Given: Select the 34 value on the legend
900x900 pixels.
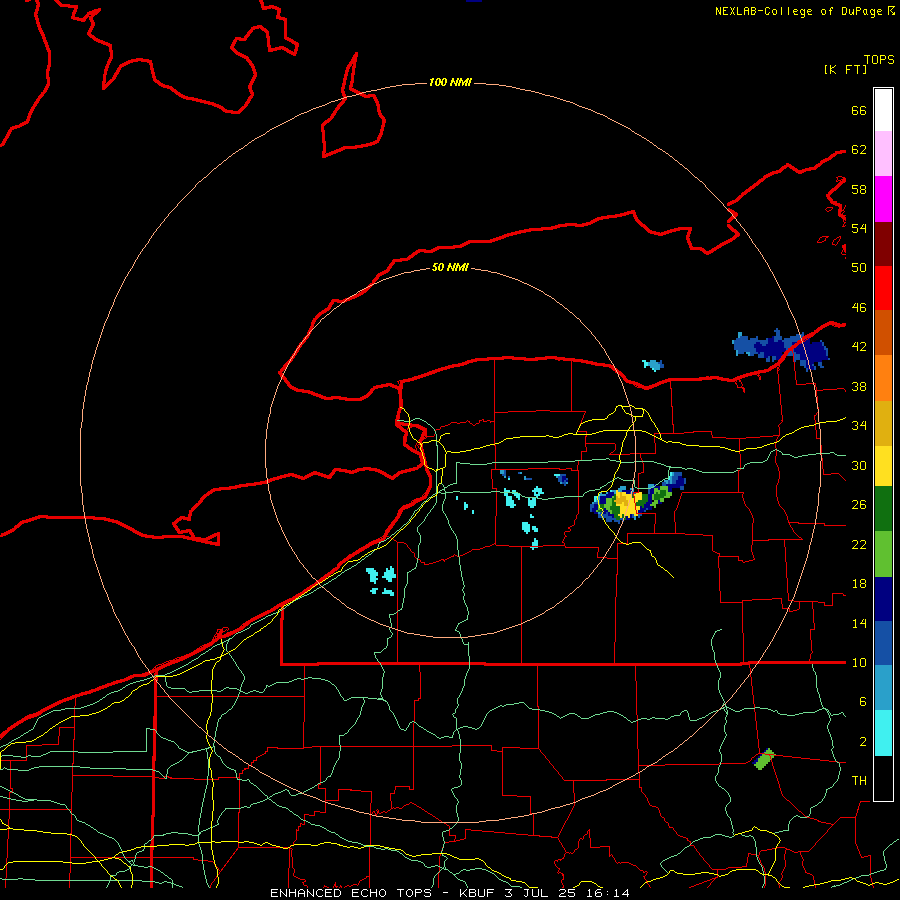Looking at the screenshot, I should [x=859, y=426].
